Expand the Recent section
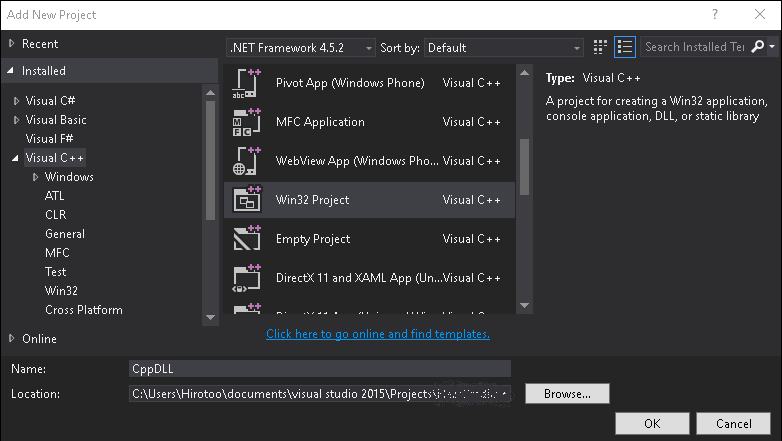The height and width of the screenshot is (441, 782). pos(11,43)
